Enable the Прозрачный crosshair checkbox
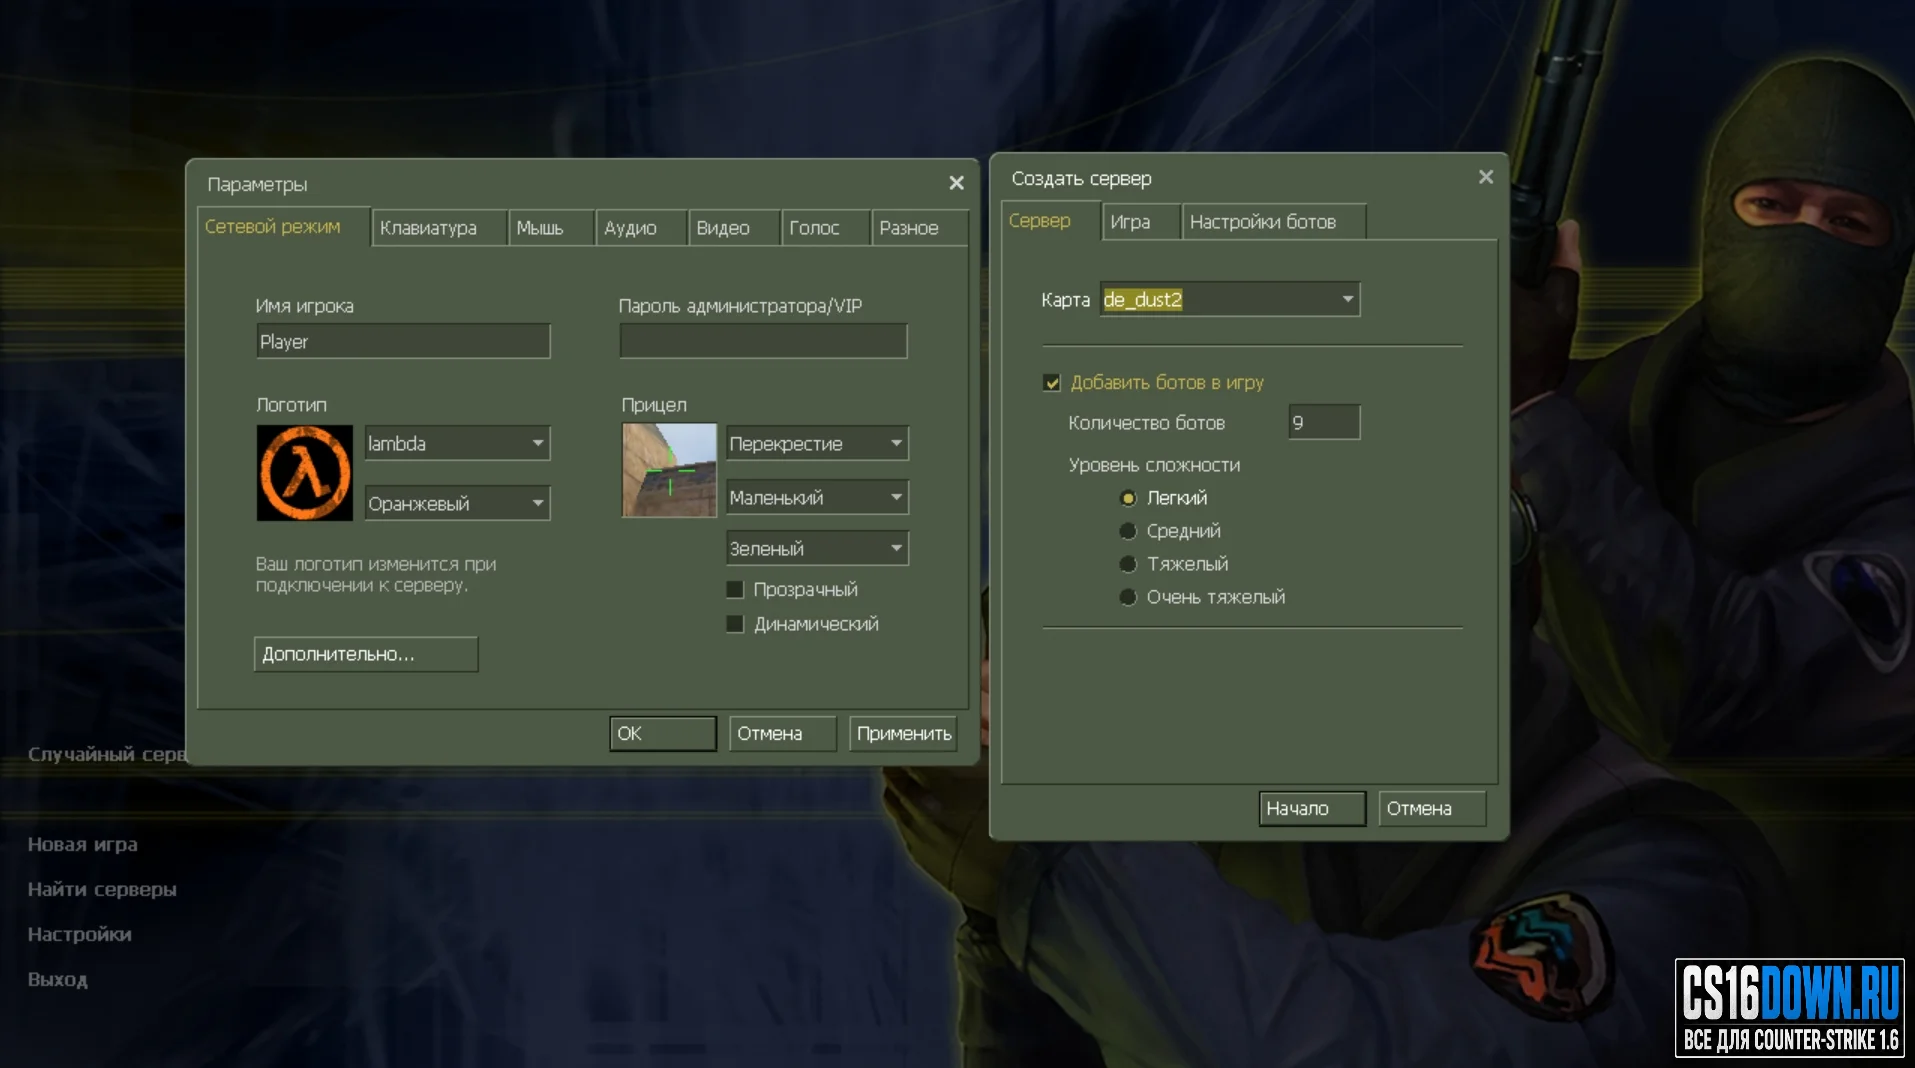1915x1068 pixels. [x=735, y=590]
